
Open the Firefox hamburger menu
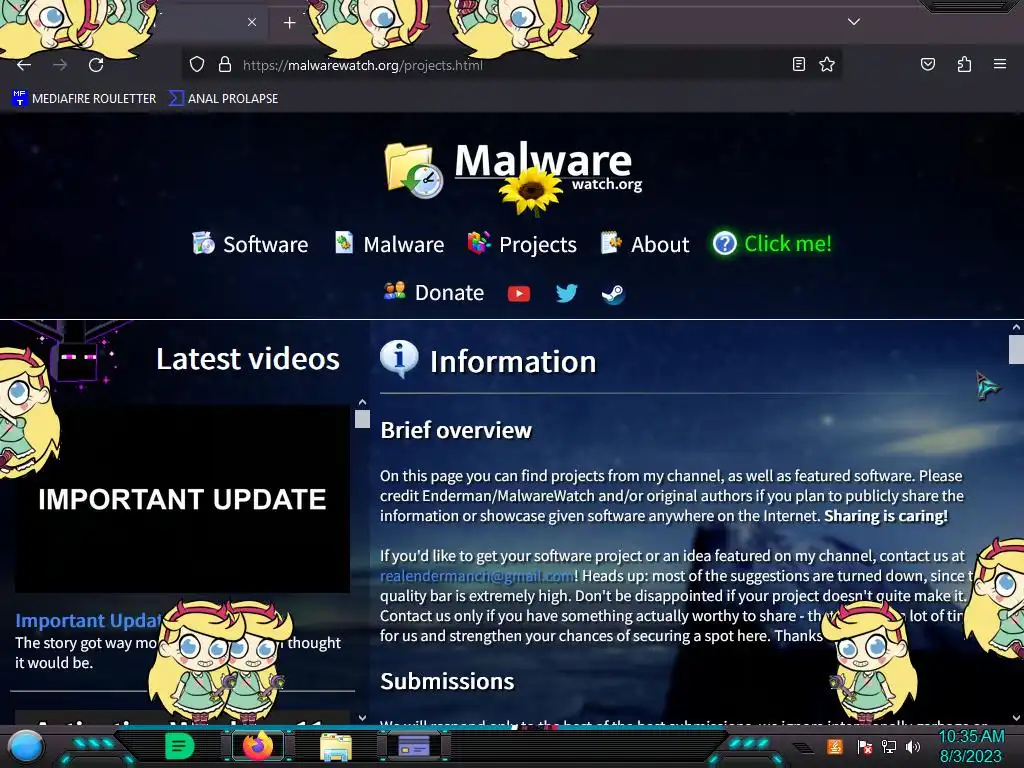click(x=999, y=64)
